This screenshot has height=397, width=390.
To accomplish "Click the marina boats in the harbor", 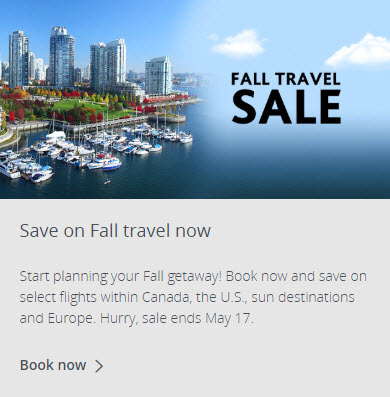I will (x=93, y=150).
